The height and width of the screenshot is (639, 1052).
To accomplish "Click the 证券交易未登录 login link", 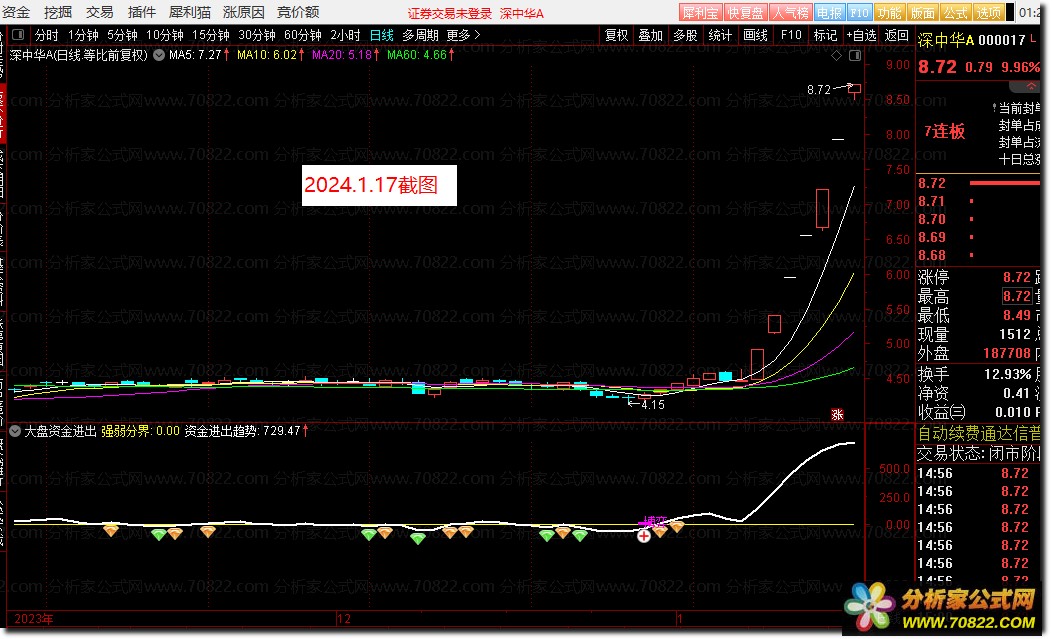I will pos(450,13).
